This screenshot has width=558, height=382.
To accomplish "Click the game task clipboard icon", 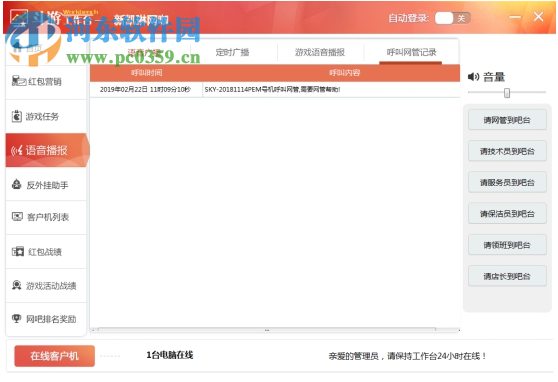I will pyautogui.click(x=17, y=116).
